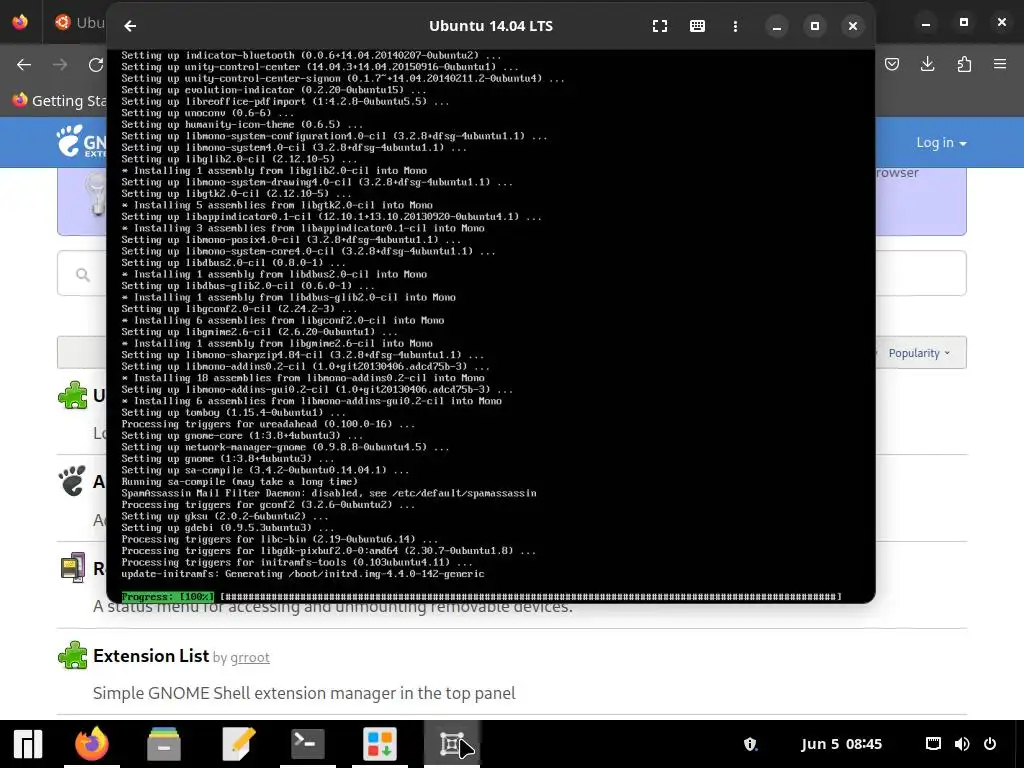Click inside the Ubuntu VM console display

click(490, 326)
